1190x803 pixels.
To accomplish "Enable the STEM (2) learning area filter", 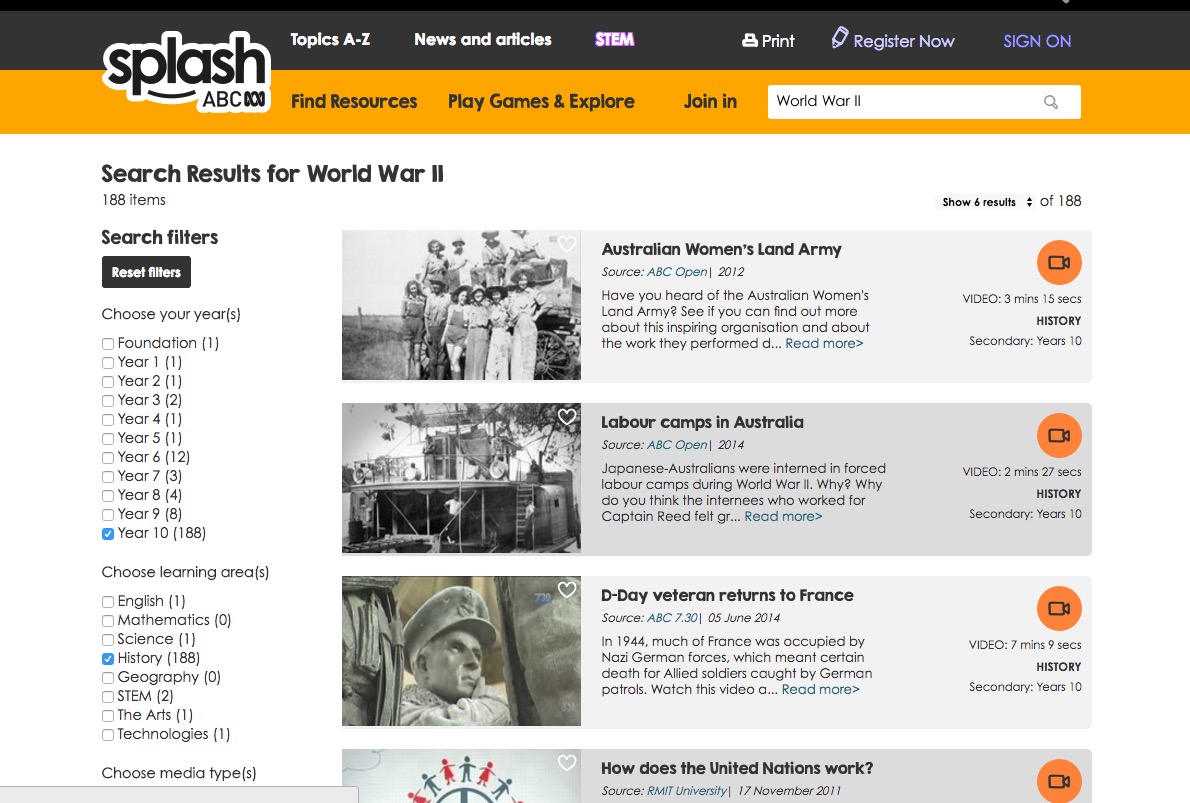I will coord(108,697).
